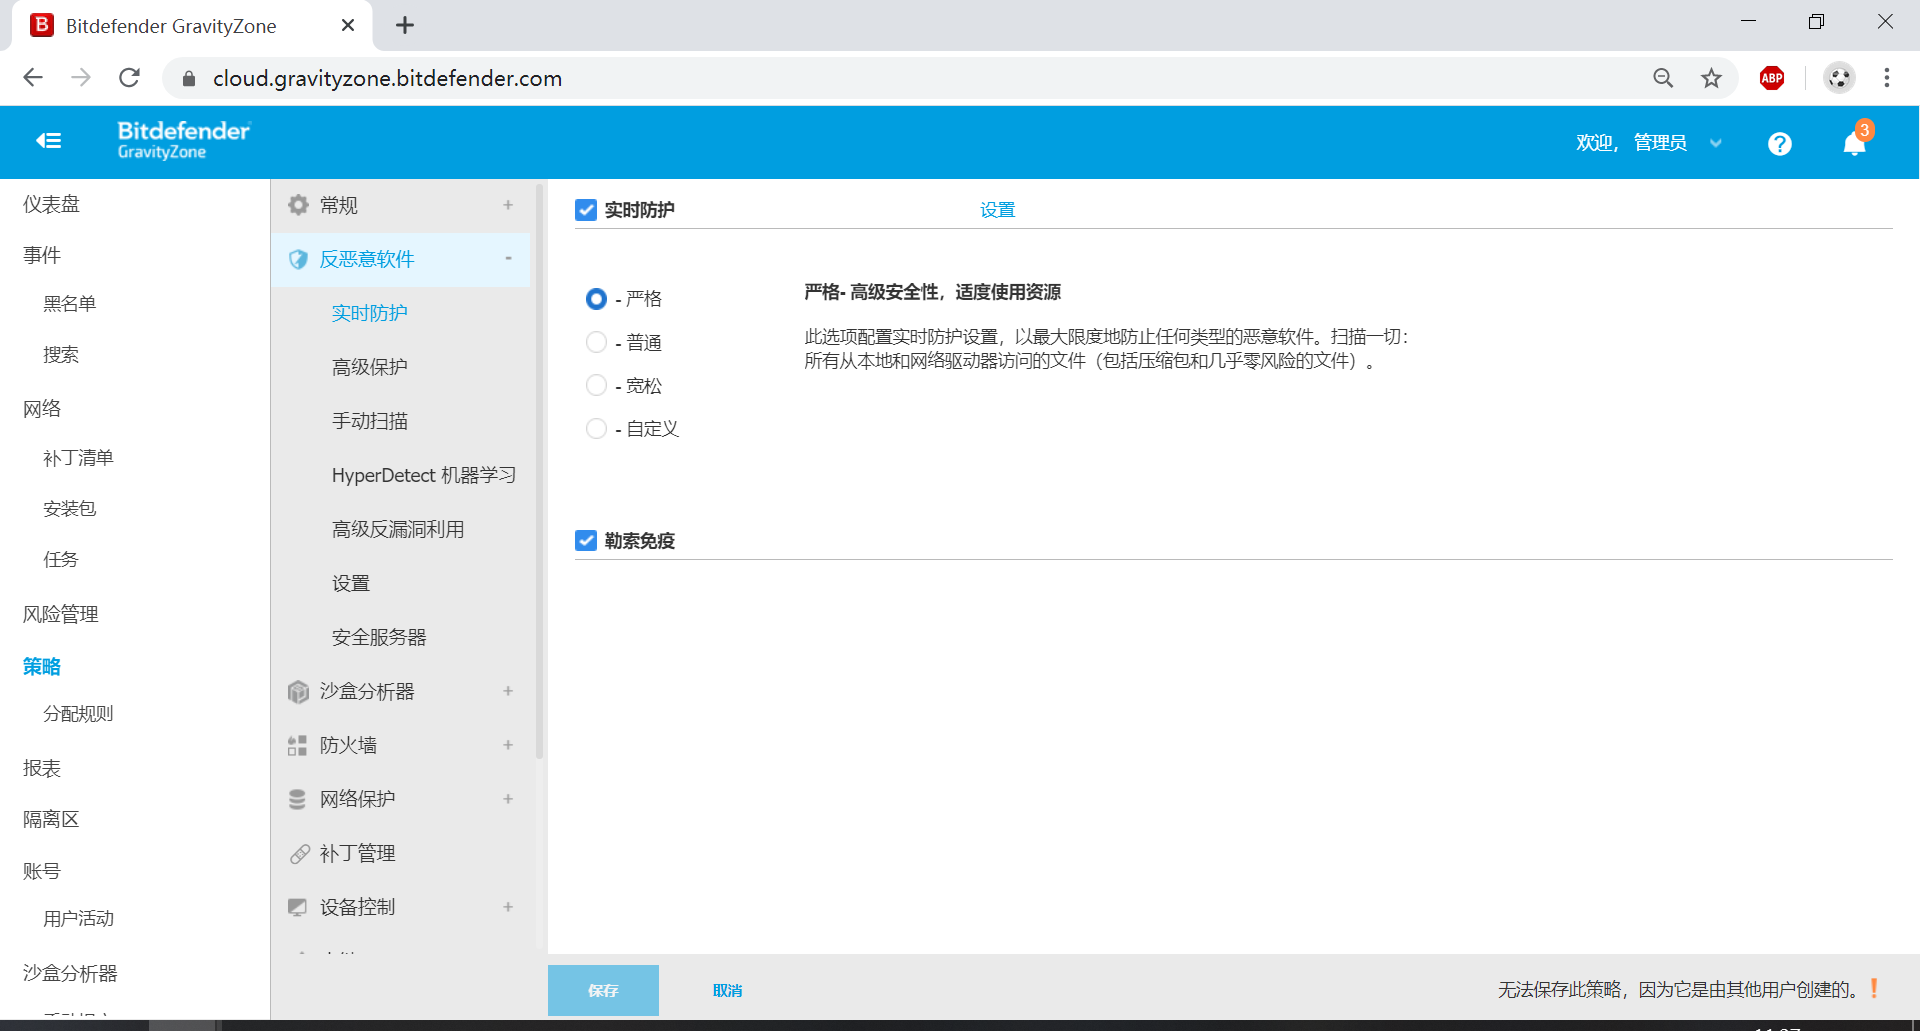Screen dimensions: 1920x1031
Task: Open 报表 in the left menu
Action: coord(42,768)
